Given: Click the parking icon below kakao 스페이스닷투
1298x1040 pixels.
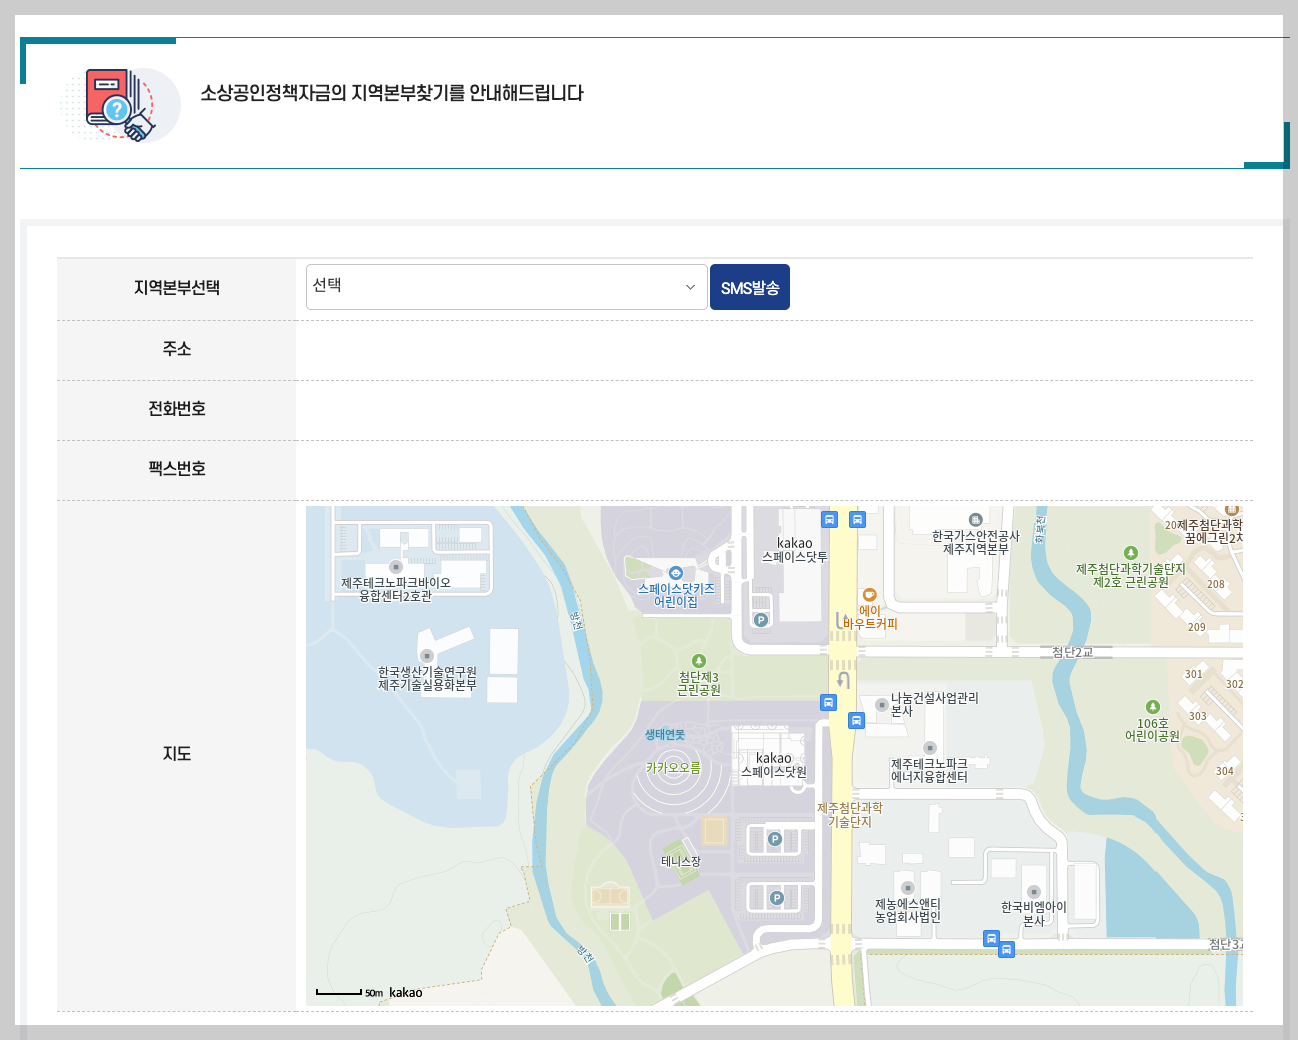Looking at the screenshot, I should click(761, 620).
